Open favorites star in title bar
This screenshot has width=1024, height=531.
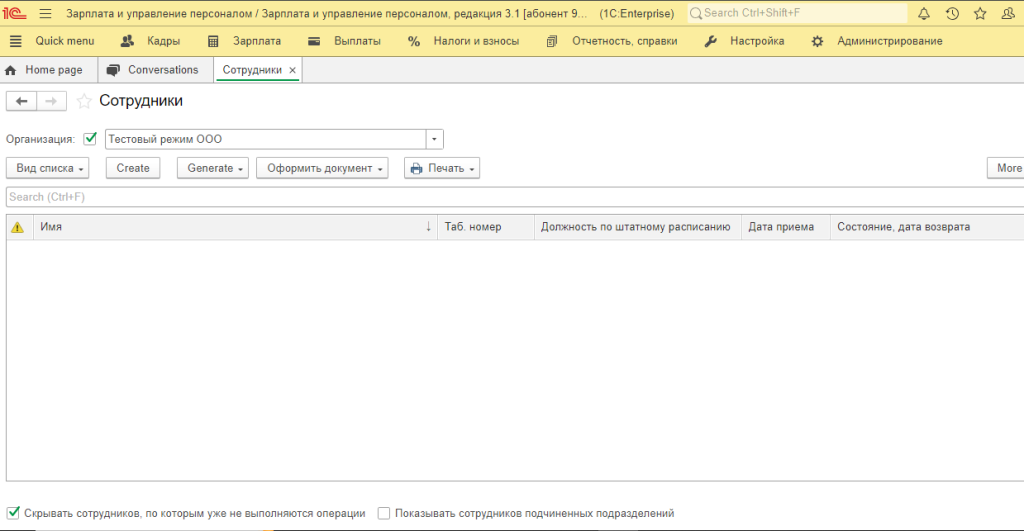pyautogui.click(x=980, y=13)
